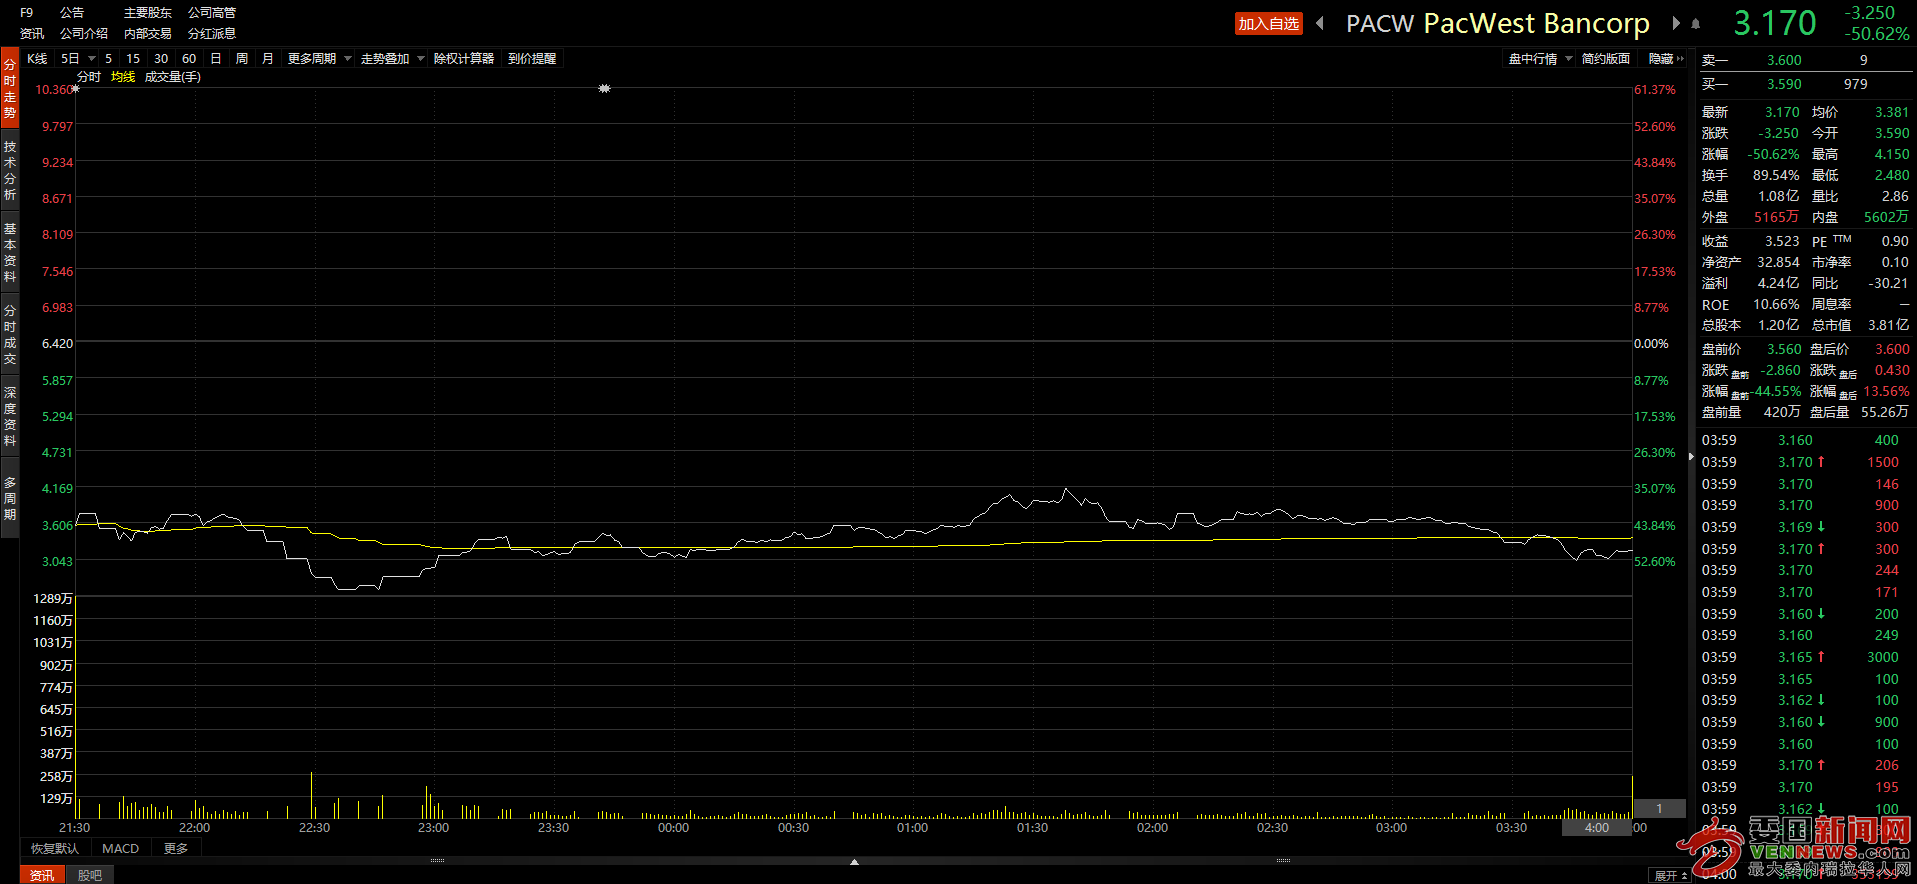Click 盘后价 value 3.600
Viewport: 1917px width, 884px height.
click(1892, 349)
